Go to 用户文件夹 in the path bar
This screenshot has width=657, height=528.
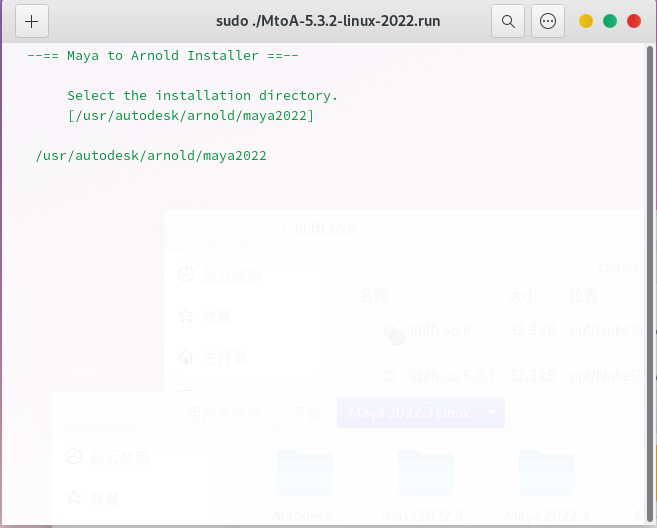[x=224, y=412]
